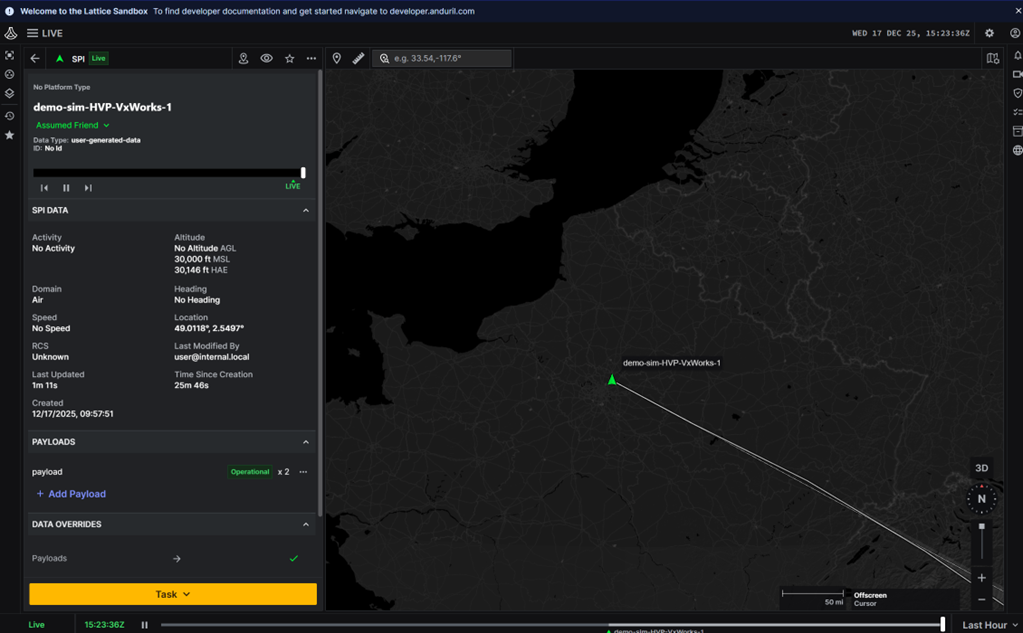The image size is (1023, 633).
Task: Click the Add Payload link
Action: pyautogui.click(x=71, y=494)
